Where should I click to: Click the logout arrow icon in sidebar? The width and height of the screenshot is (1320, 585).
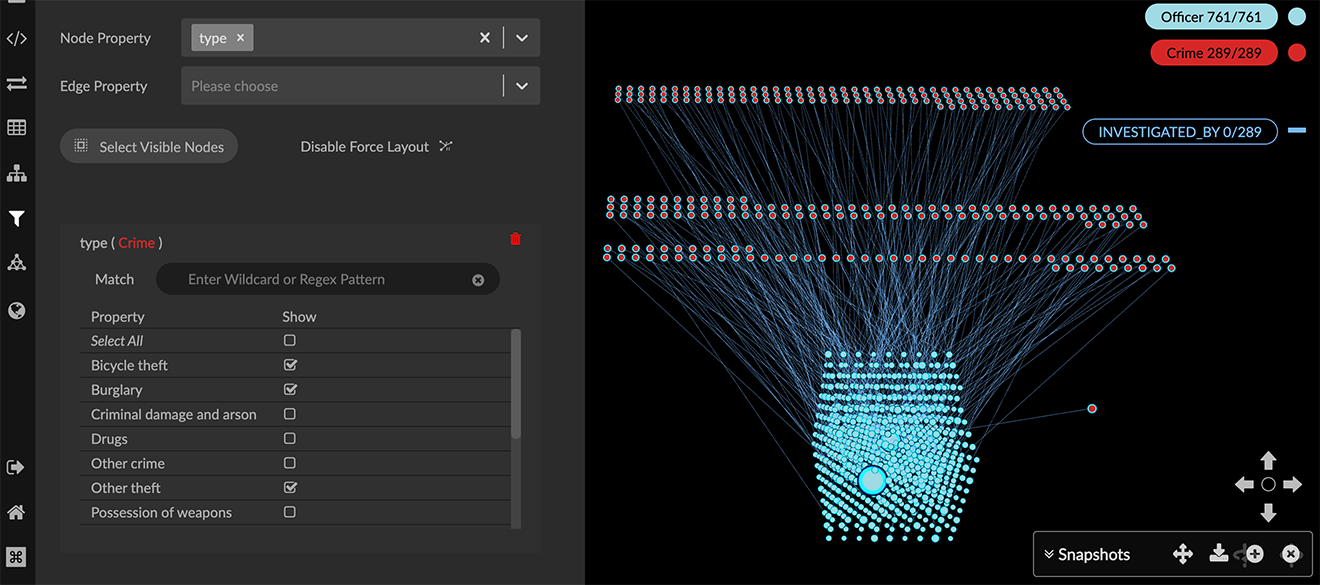coord(16,467)
